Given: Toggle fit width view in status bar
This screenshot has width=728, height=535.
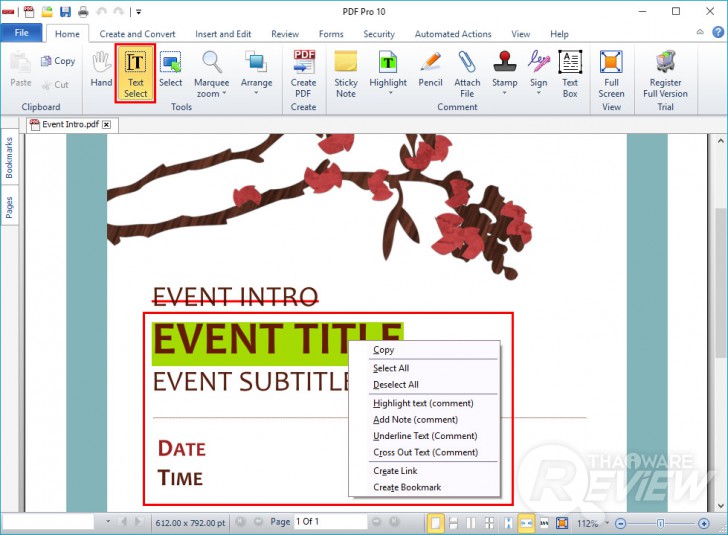Looking at the screenshot, I should point(526,523).
